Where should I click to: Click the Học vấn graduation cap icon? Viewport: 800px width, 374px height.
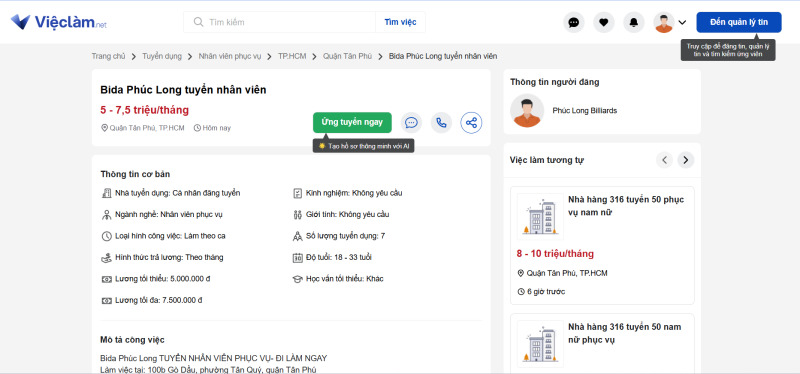[297, 279]
